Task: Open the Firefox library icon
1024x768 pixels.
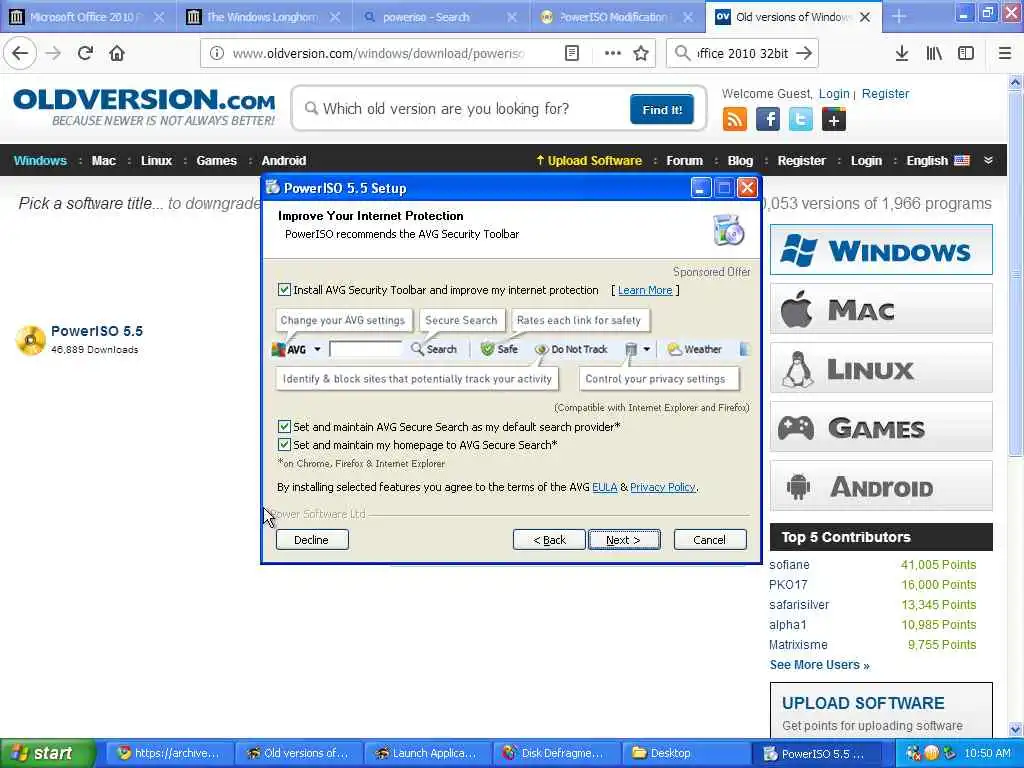Action: click(x=934, y=54)
